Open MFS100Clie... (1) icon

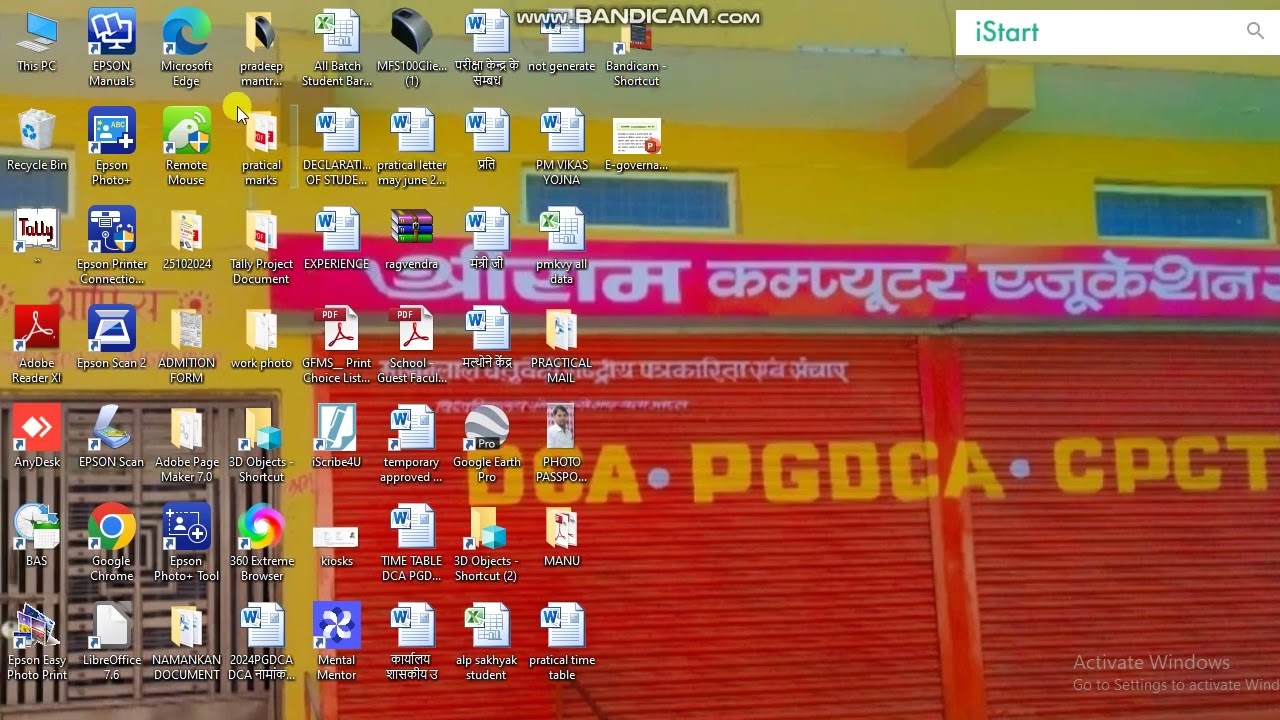click(x=412, y=49)
